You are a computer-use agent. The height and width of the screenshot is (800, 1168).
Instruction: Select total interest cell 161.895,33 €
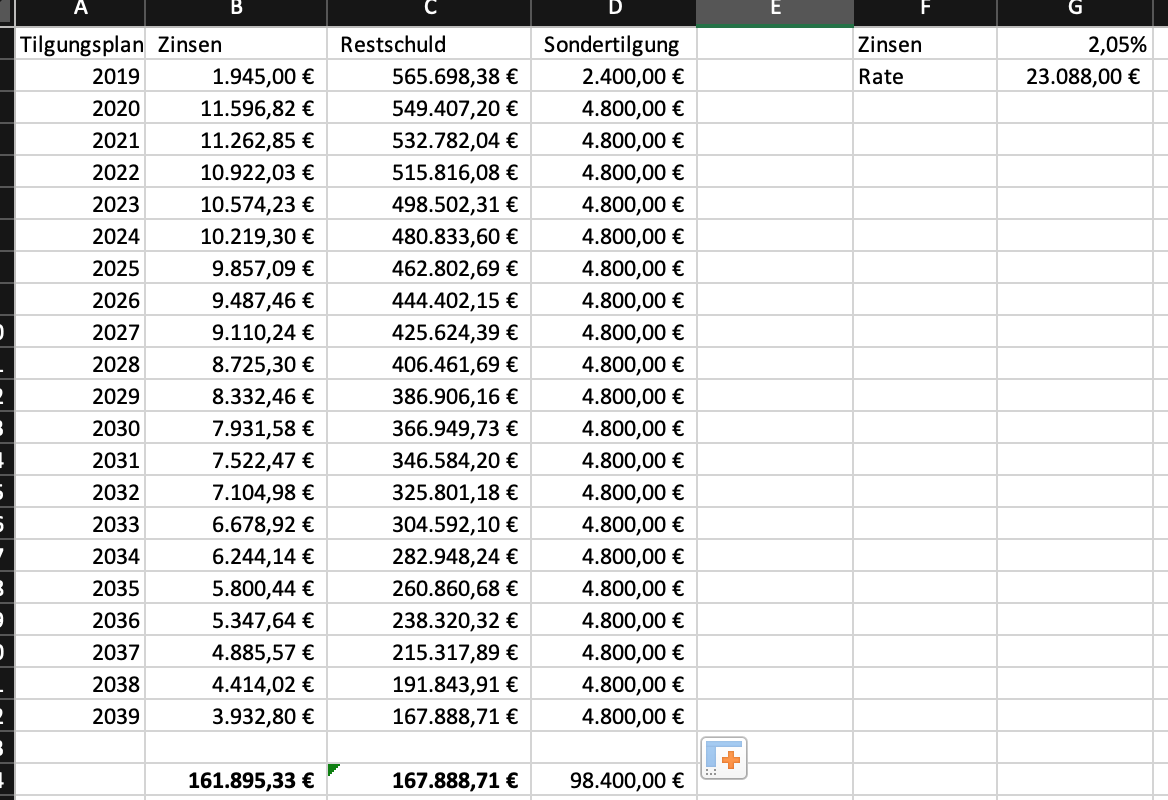(236, 780)
